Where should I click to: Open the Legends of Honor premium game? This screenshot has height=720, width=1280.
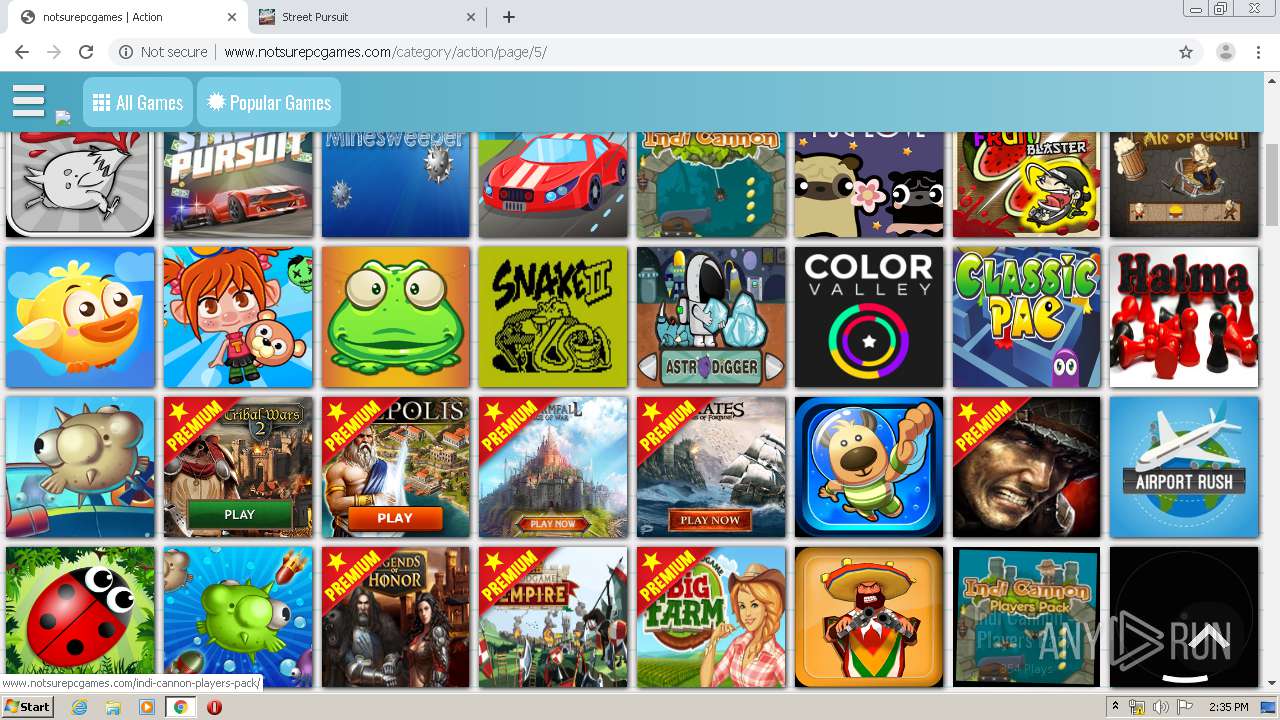click(396, 617)
